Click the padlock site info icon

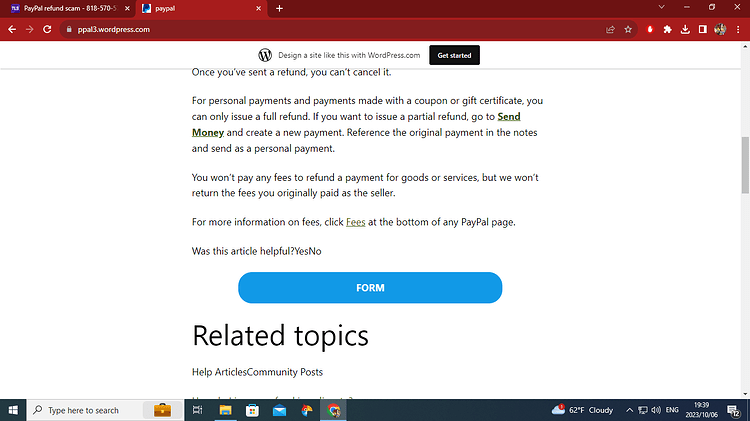tap(69, 29)
